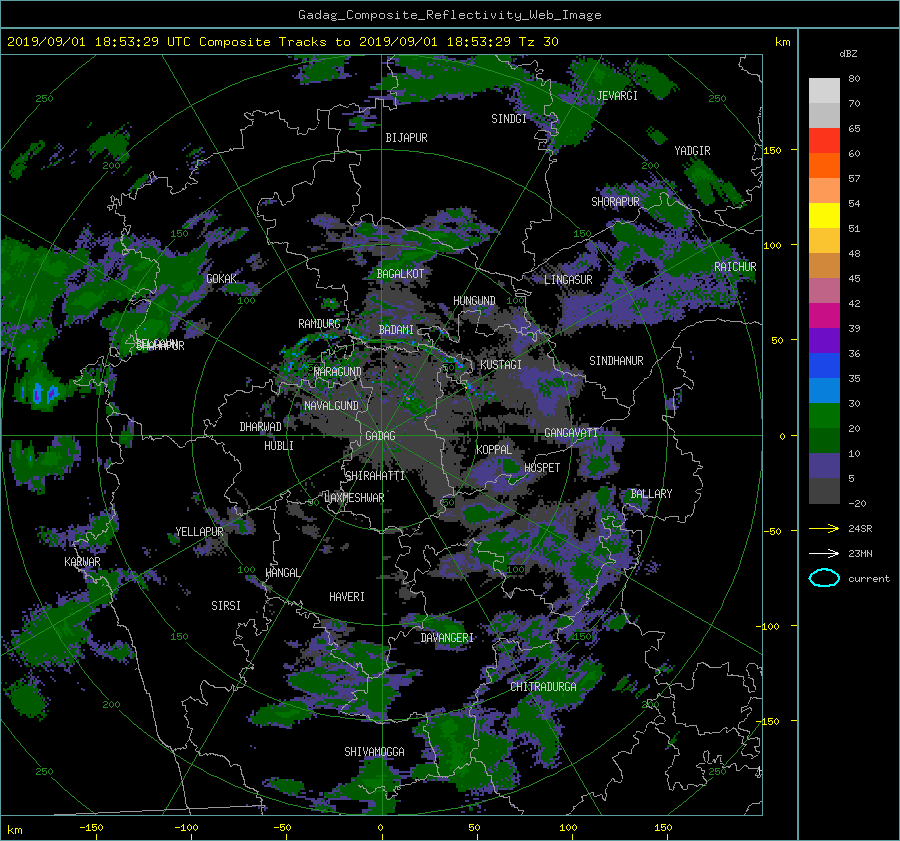Click the CHITRADURGA city label
The height and width of the screenshot is (841, 900).
coord(543,687)
